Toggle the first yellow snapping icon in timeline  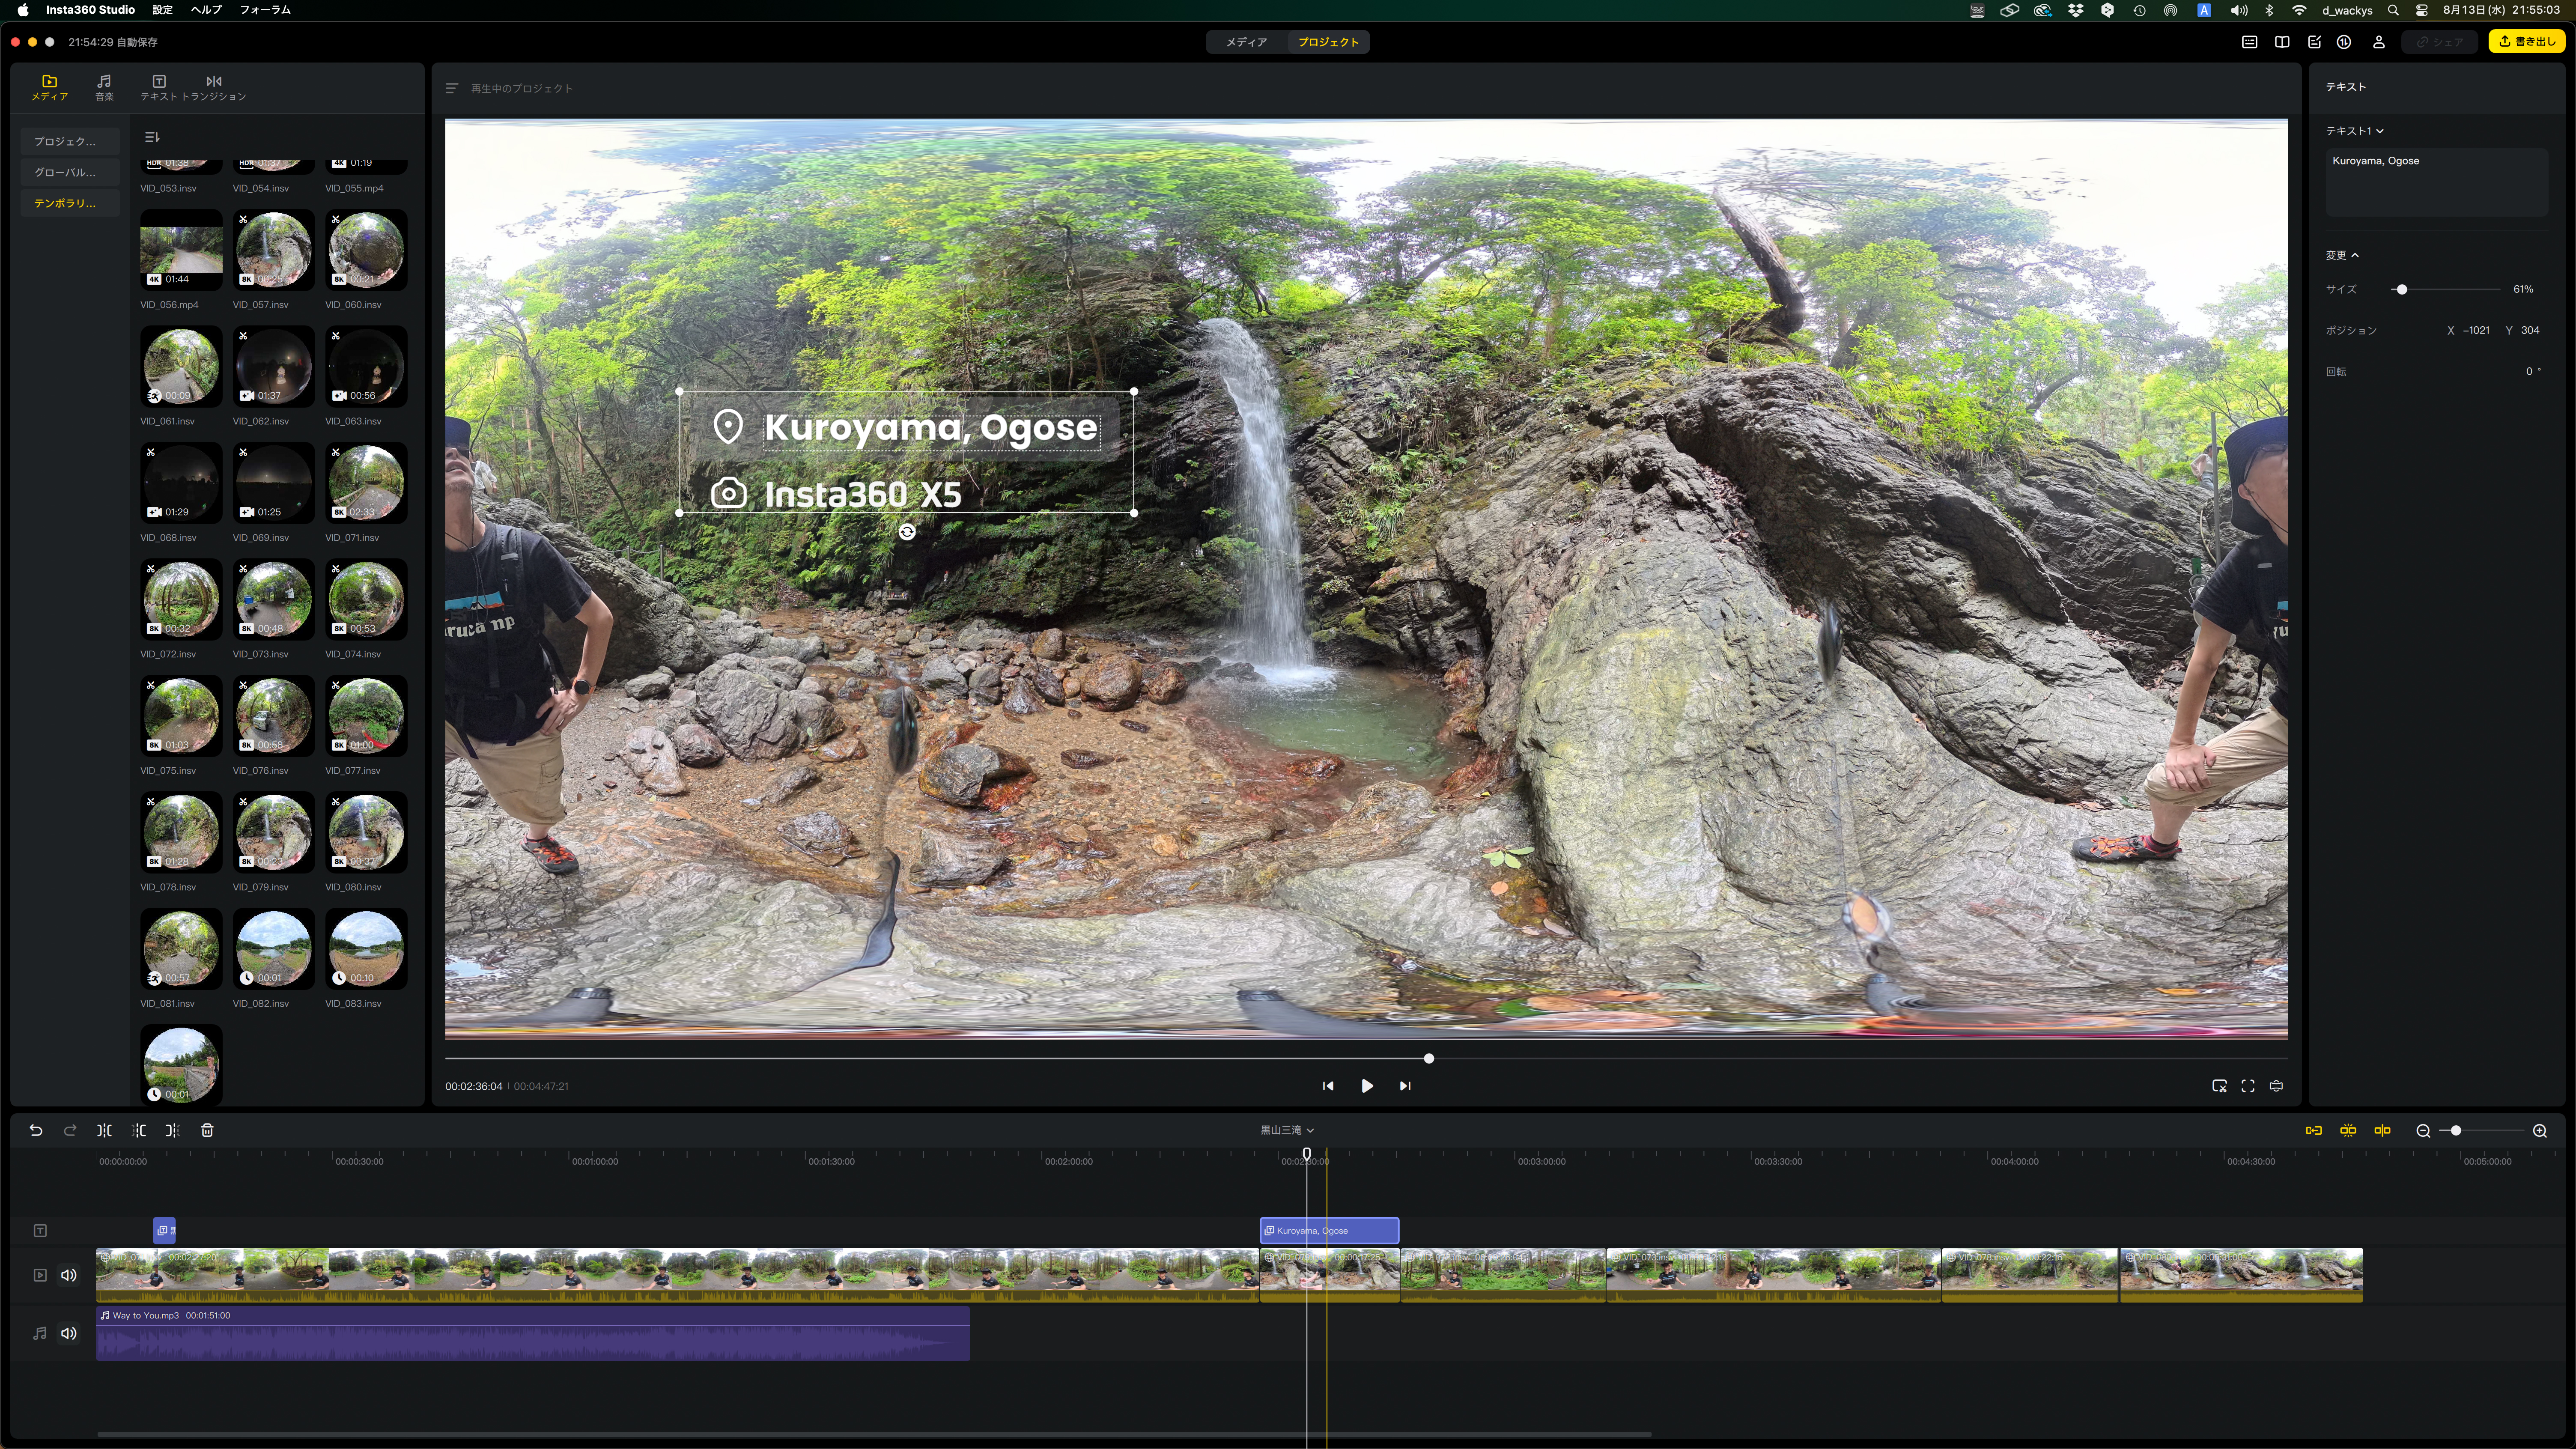[2314, 1130]
